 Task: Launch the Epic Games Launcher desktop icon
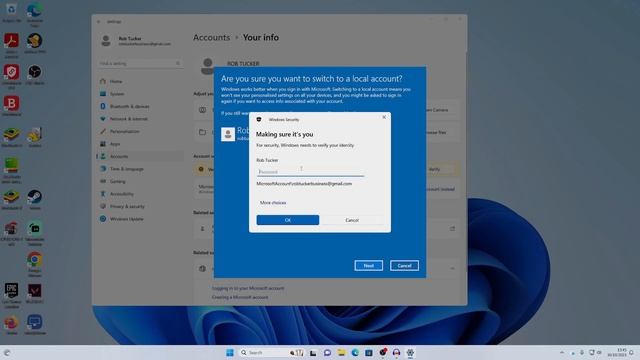click(x=11, y=295)
